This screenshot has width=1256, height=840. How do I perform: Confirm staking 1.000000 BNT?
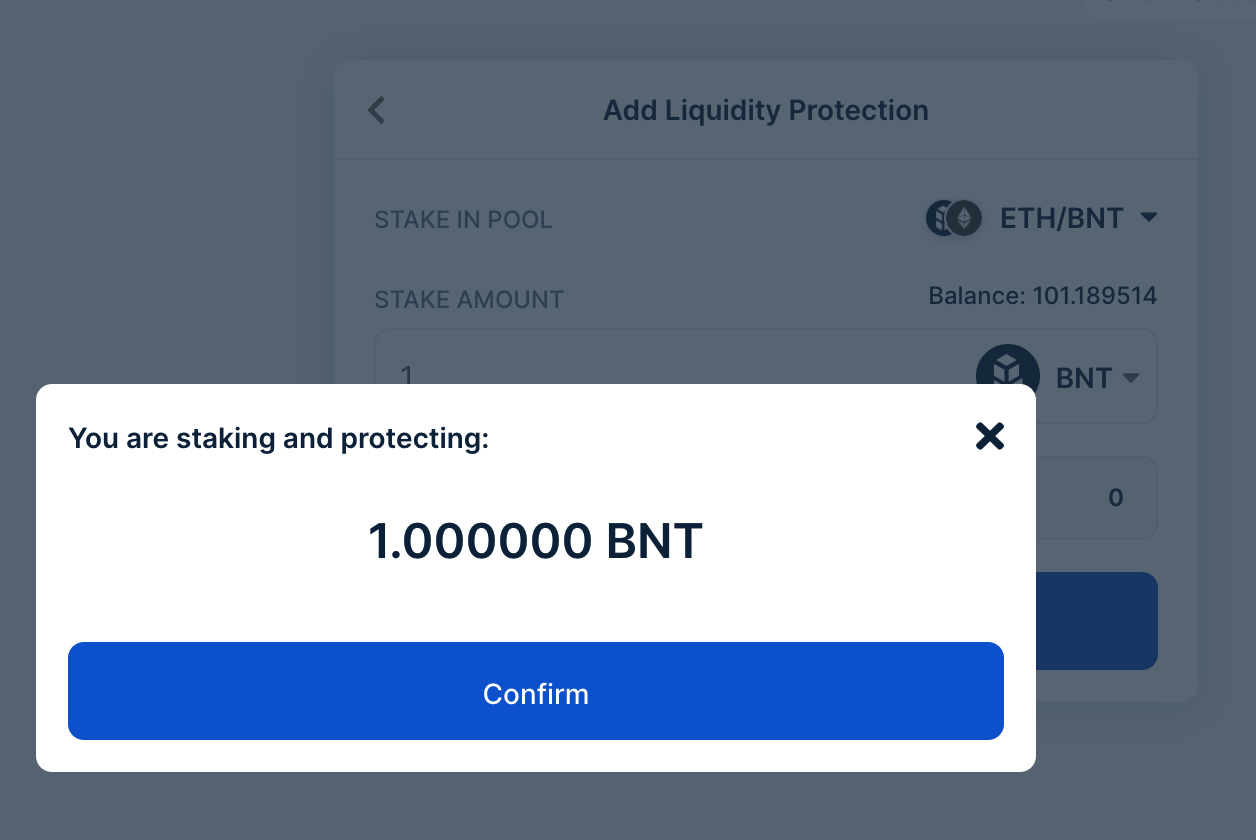(x=536, y=692)
